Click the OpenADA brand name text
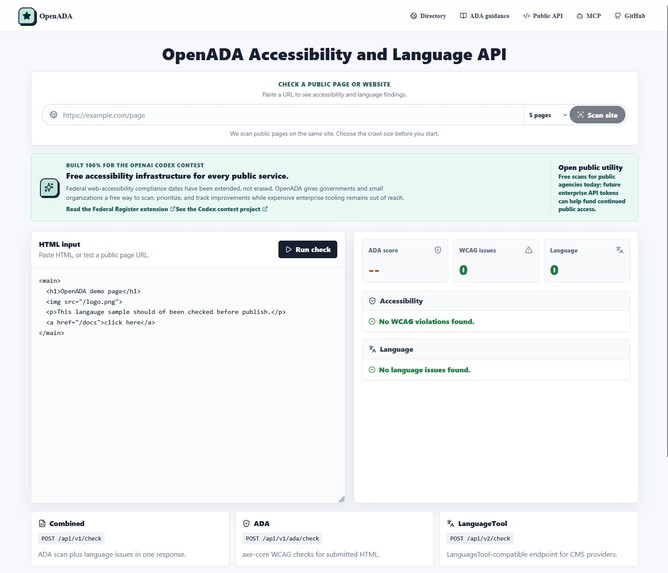This screenshot has height=573, width=668. point(56,16)
